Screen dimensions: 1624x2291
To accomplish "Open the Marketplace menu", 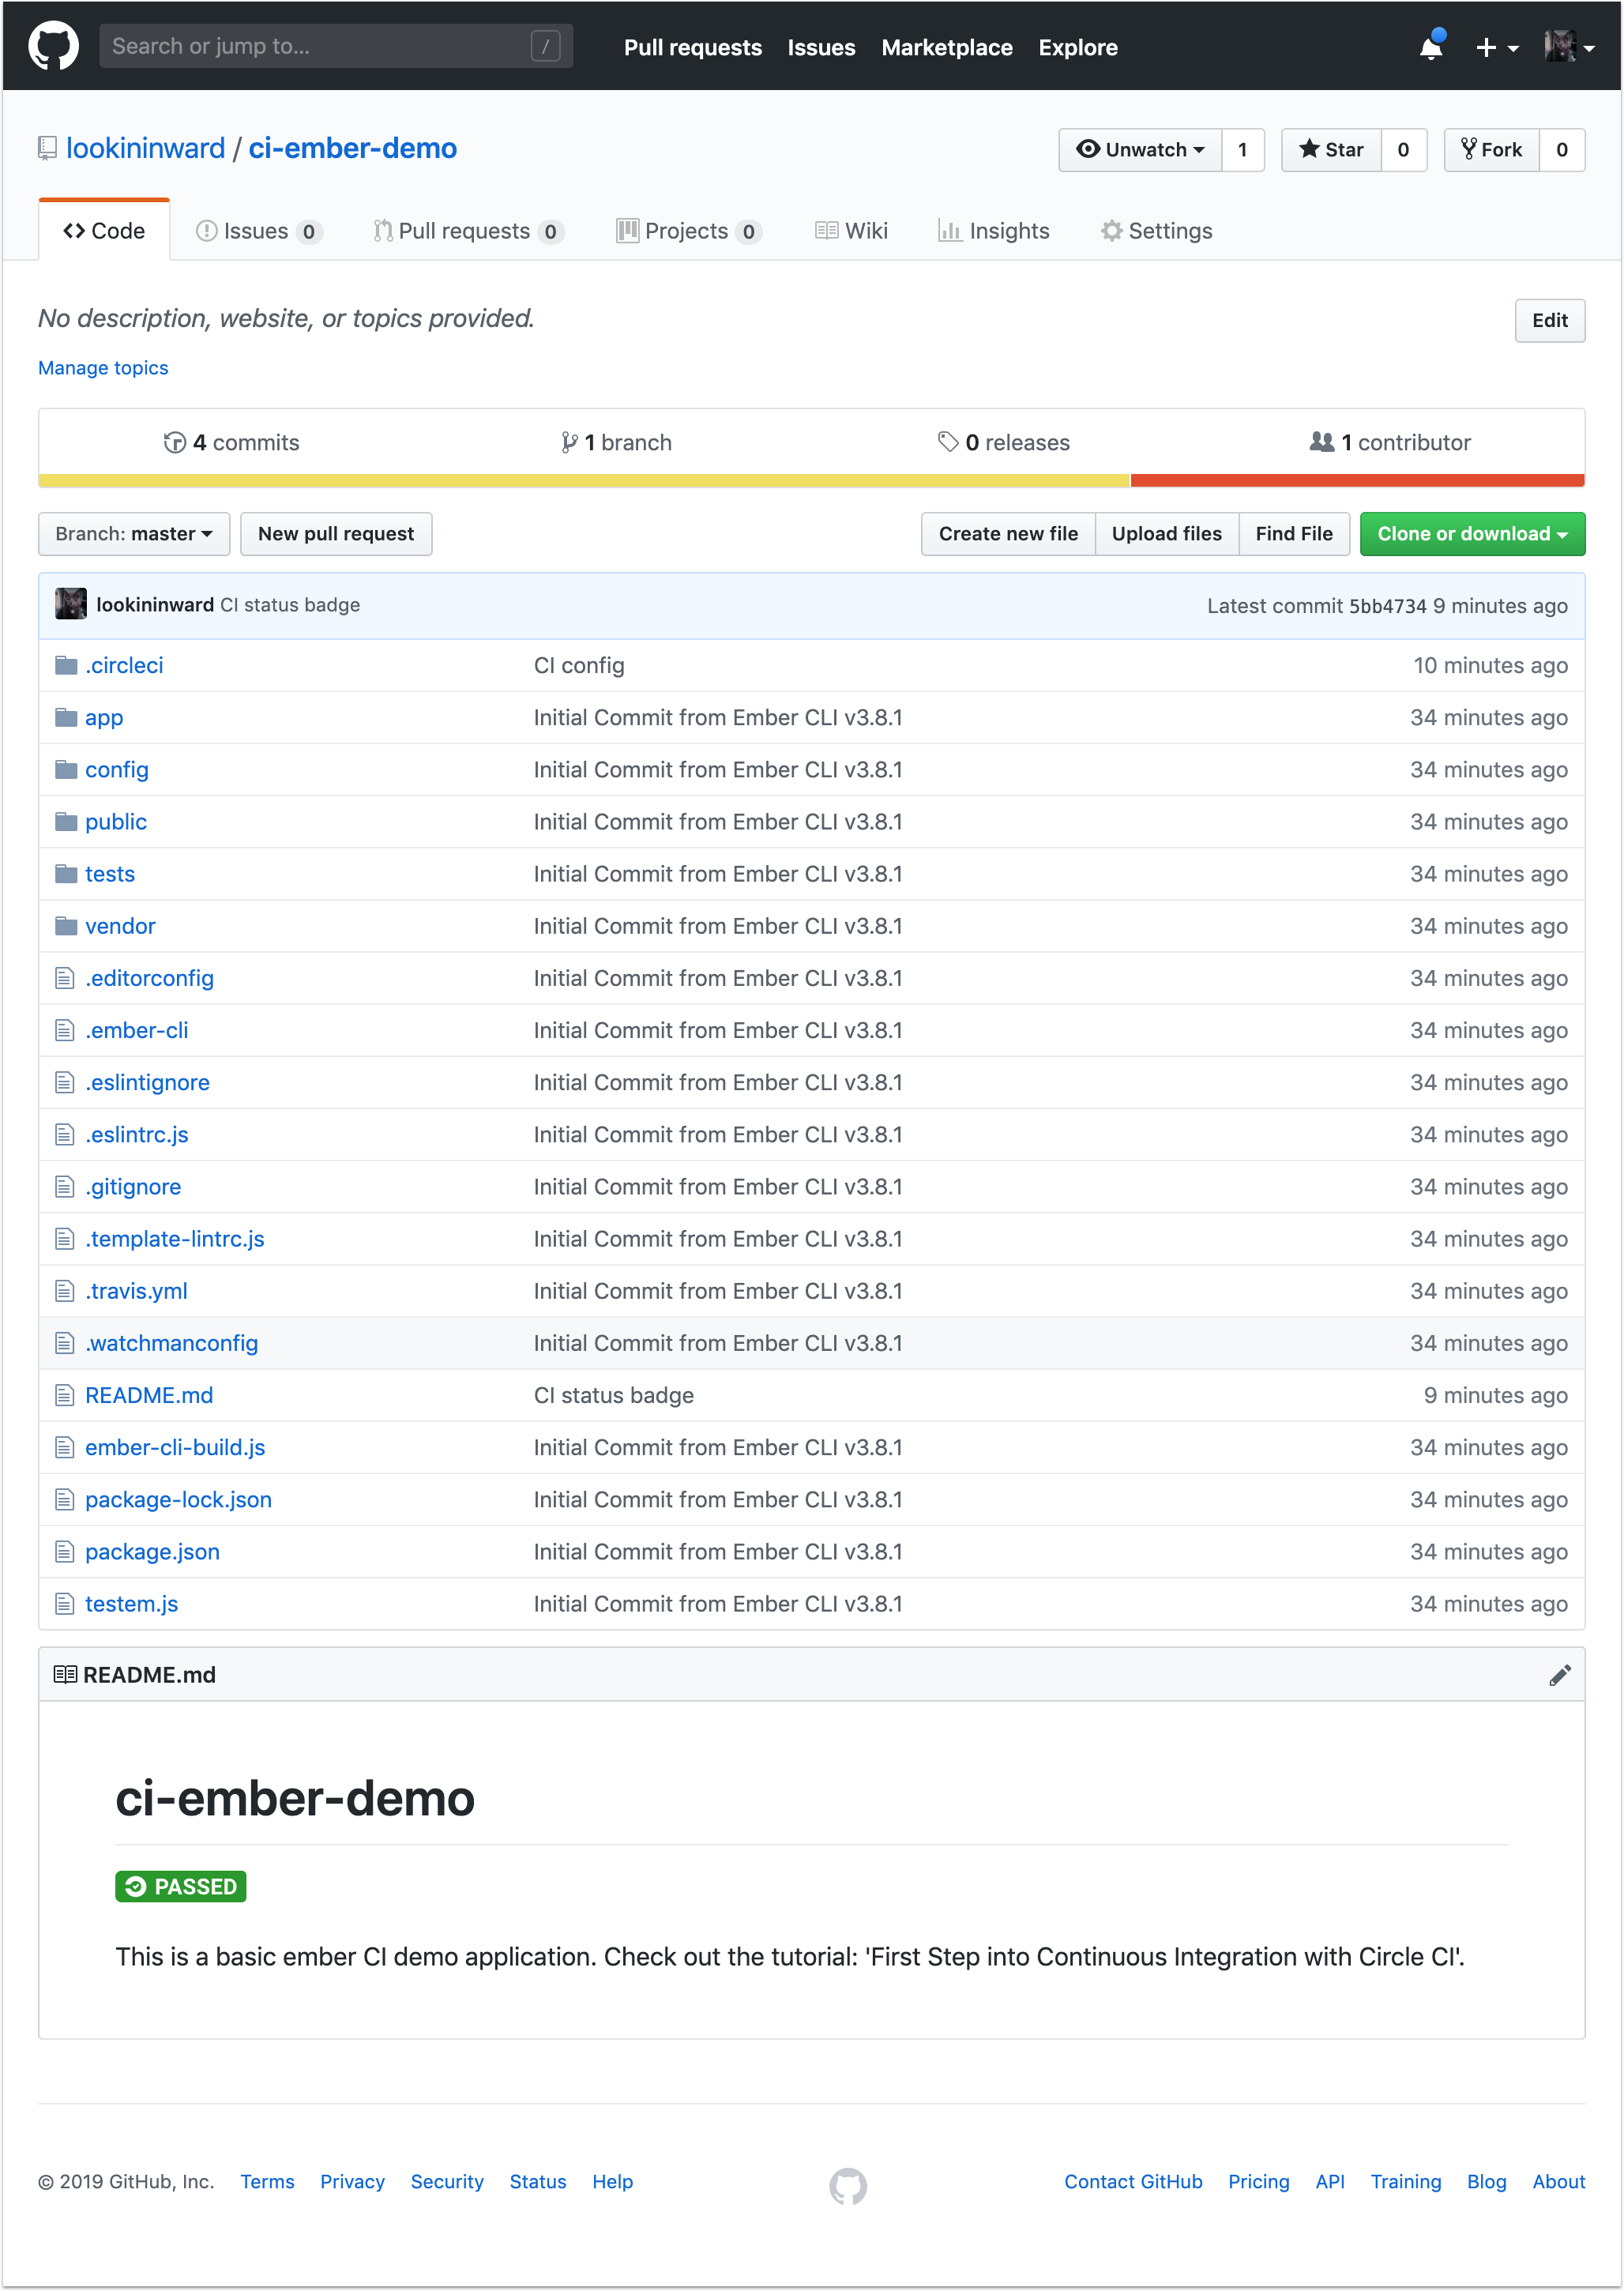I will [947, 47].
